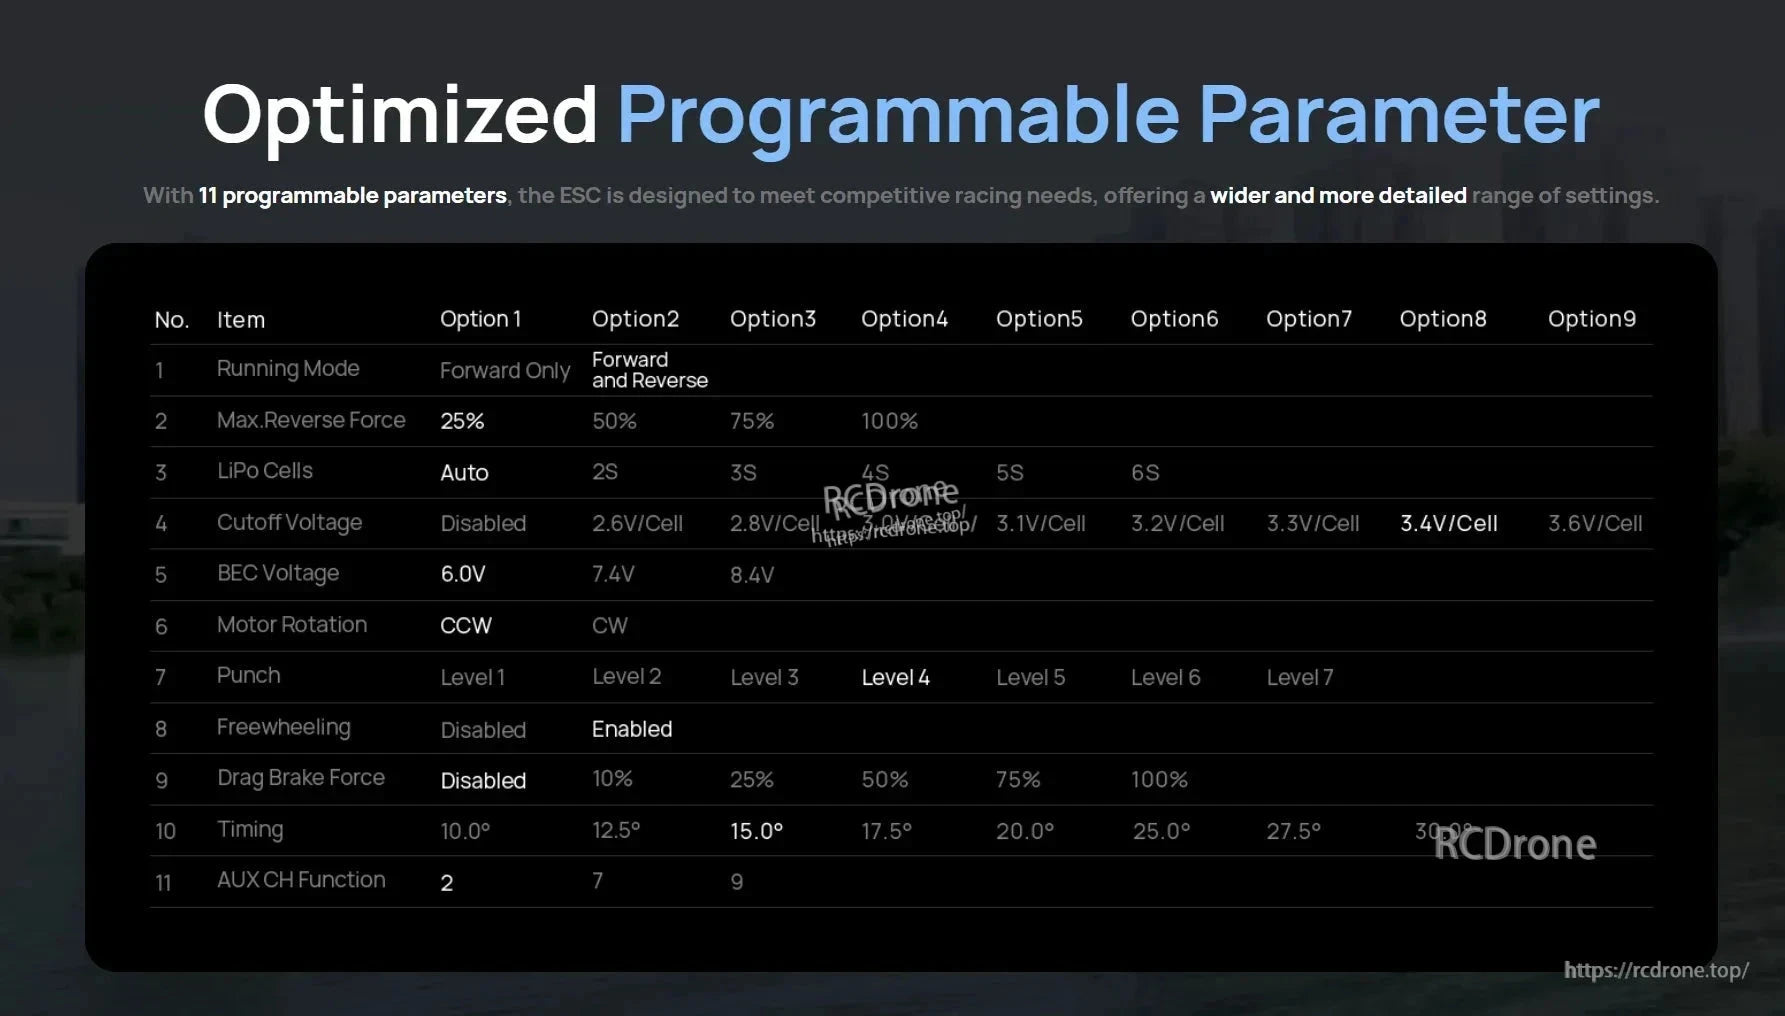The height and width of the screenshot is (1016, 1785).
Task: Select "Forward and Reverse" running mode
Action: tap(650, 370)
